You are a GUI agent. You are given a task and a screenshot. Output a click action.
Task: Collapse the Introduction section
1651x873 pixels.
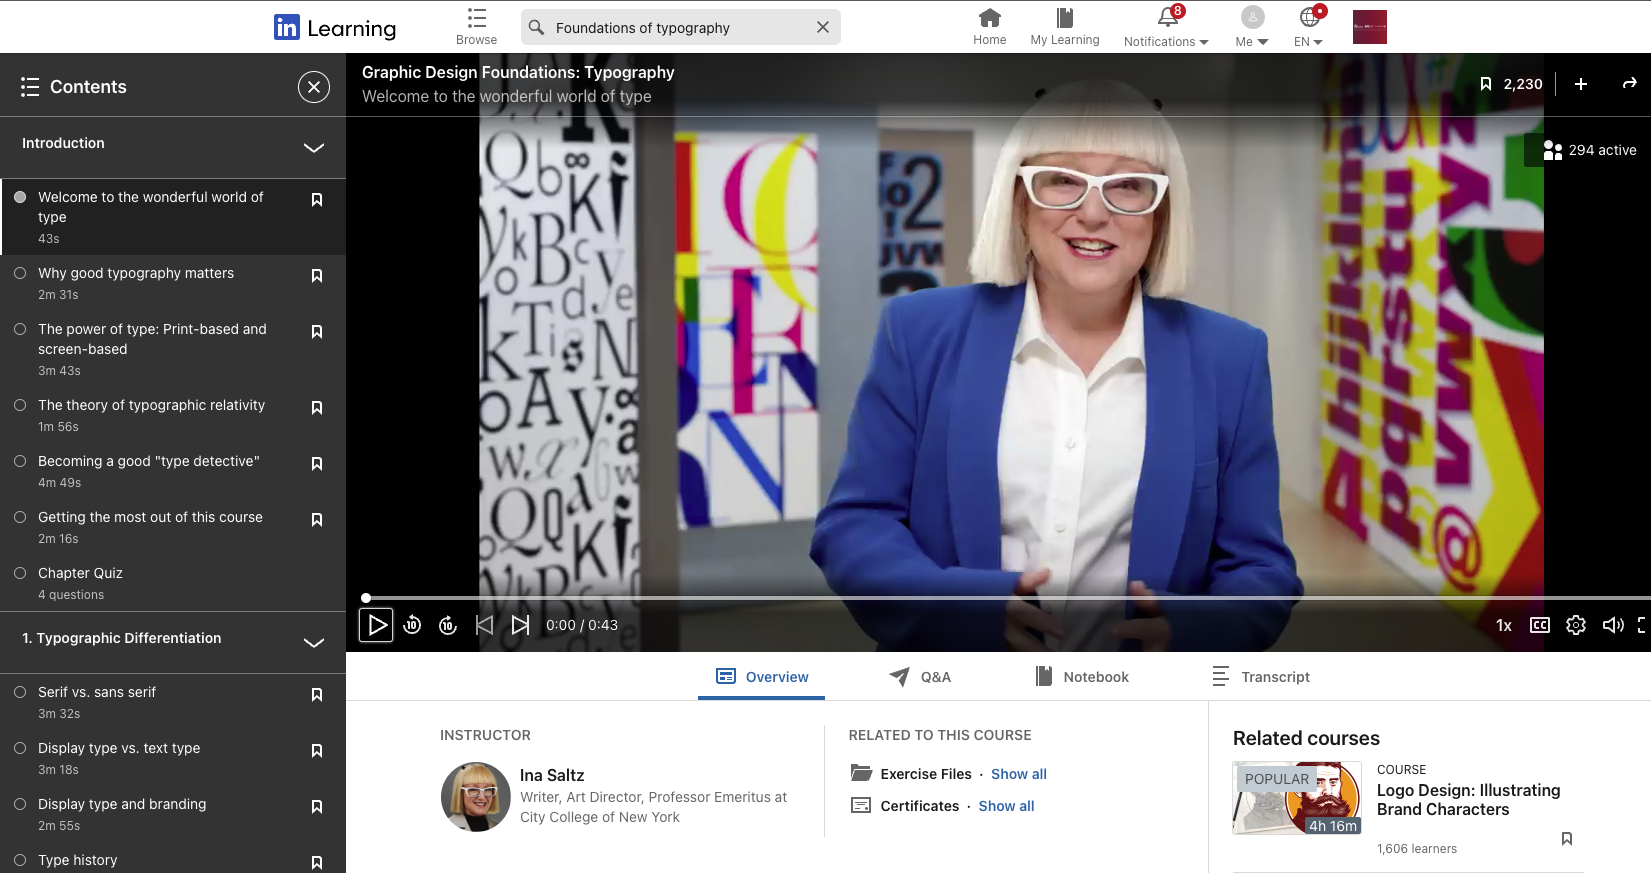313,148
